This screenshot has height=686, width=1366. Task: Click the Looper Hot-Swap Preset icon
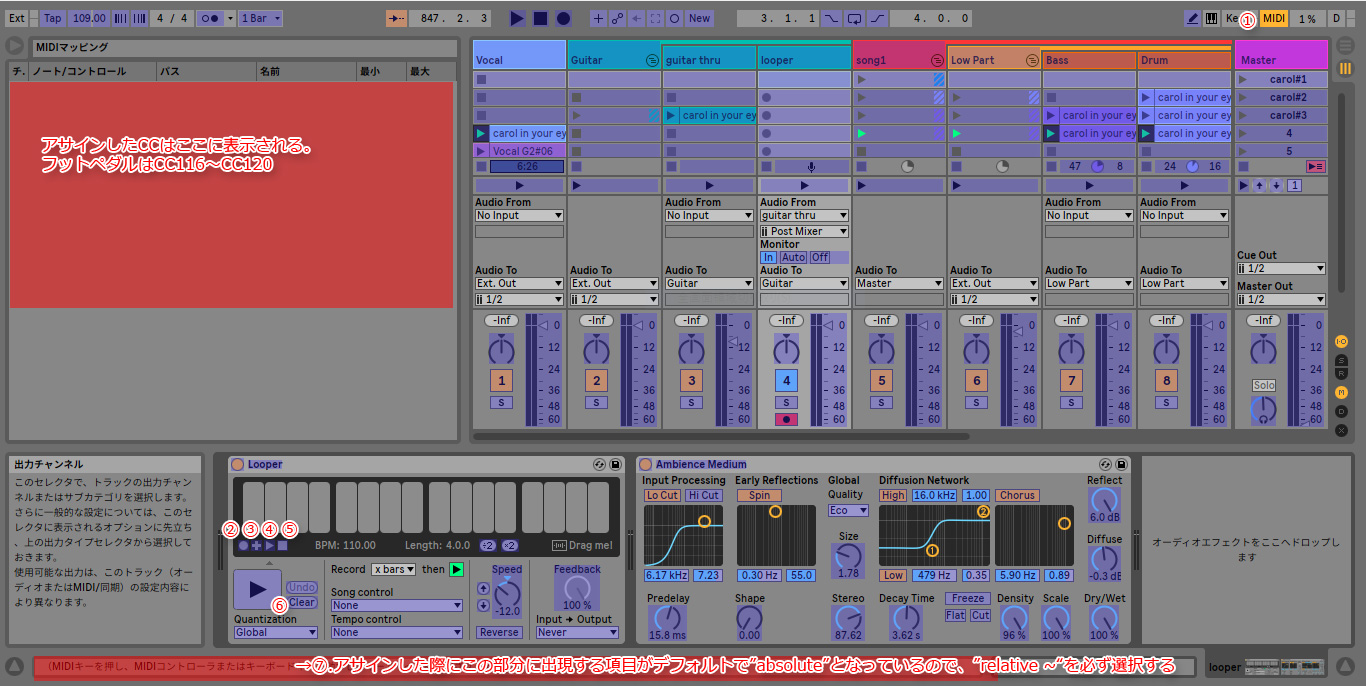coord(599,464)
